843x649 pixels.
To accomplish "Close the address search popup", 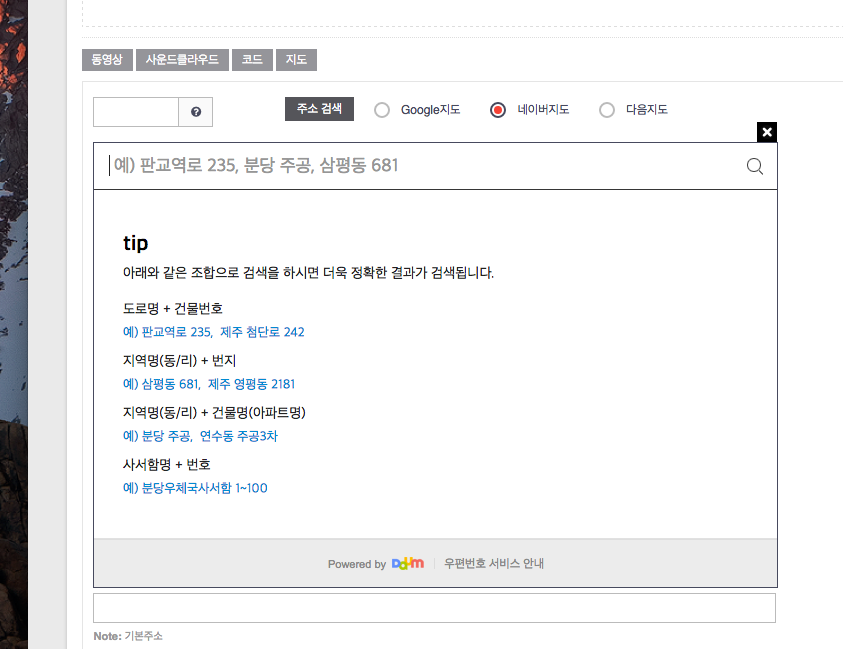I will [767, 132].
